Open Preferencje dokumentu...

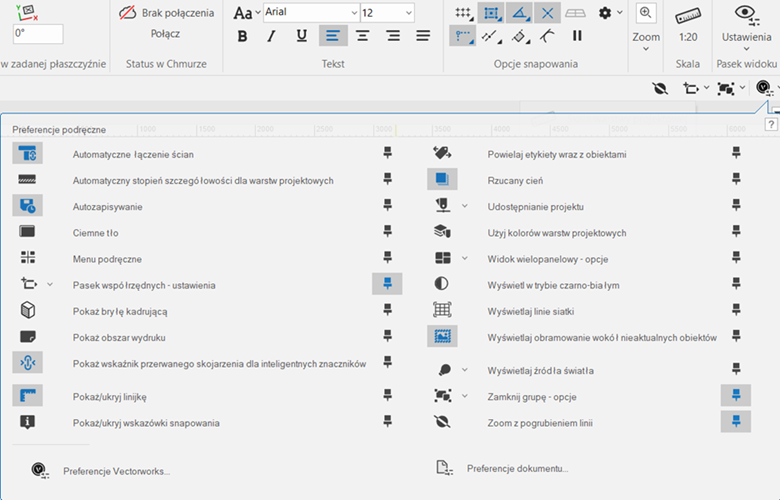[x=518, y=468]
